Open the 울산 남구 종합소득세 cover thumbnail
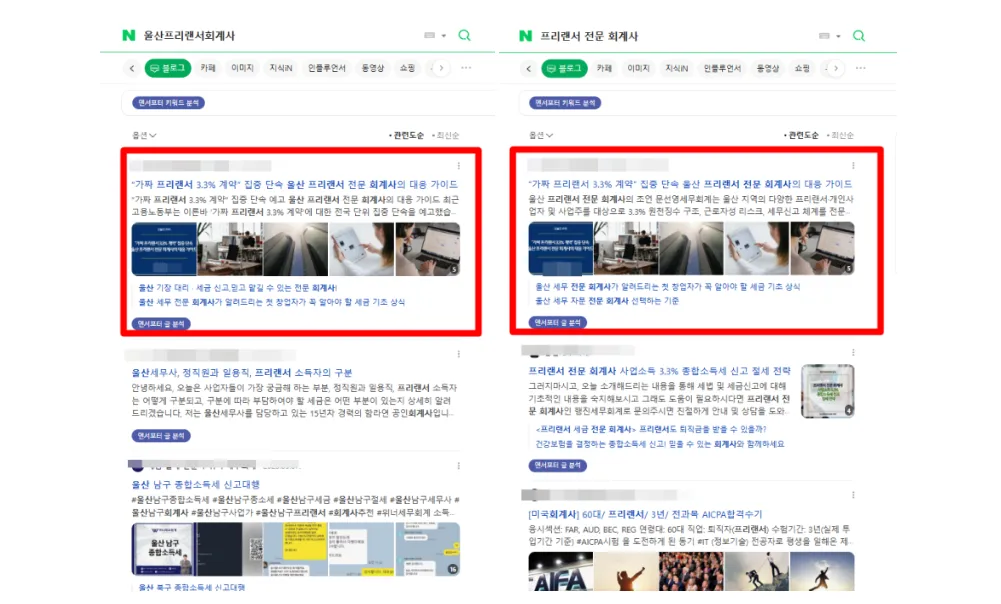 tap(164, 549)
